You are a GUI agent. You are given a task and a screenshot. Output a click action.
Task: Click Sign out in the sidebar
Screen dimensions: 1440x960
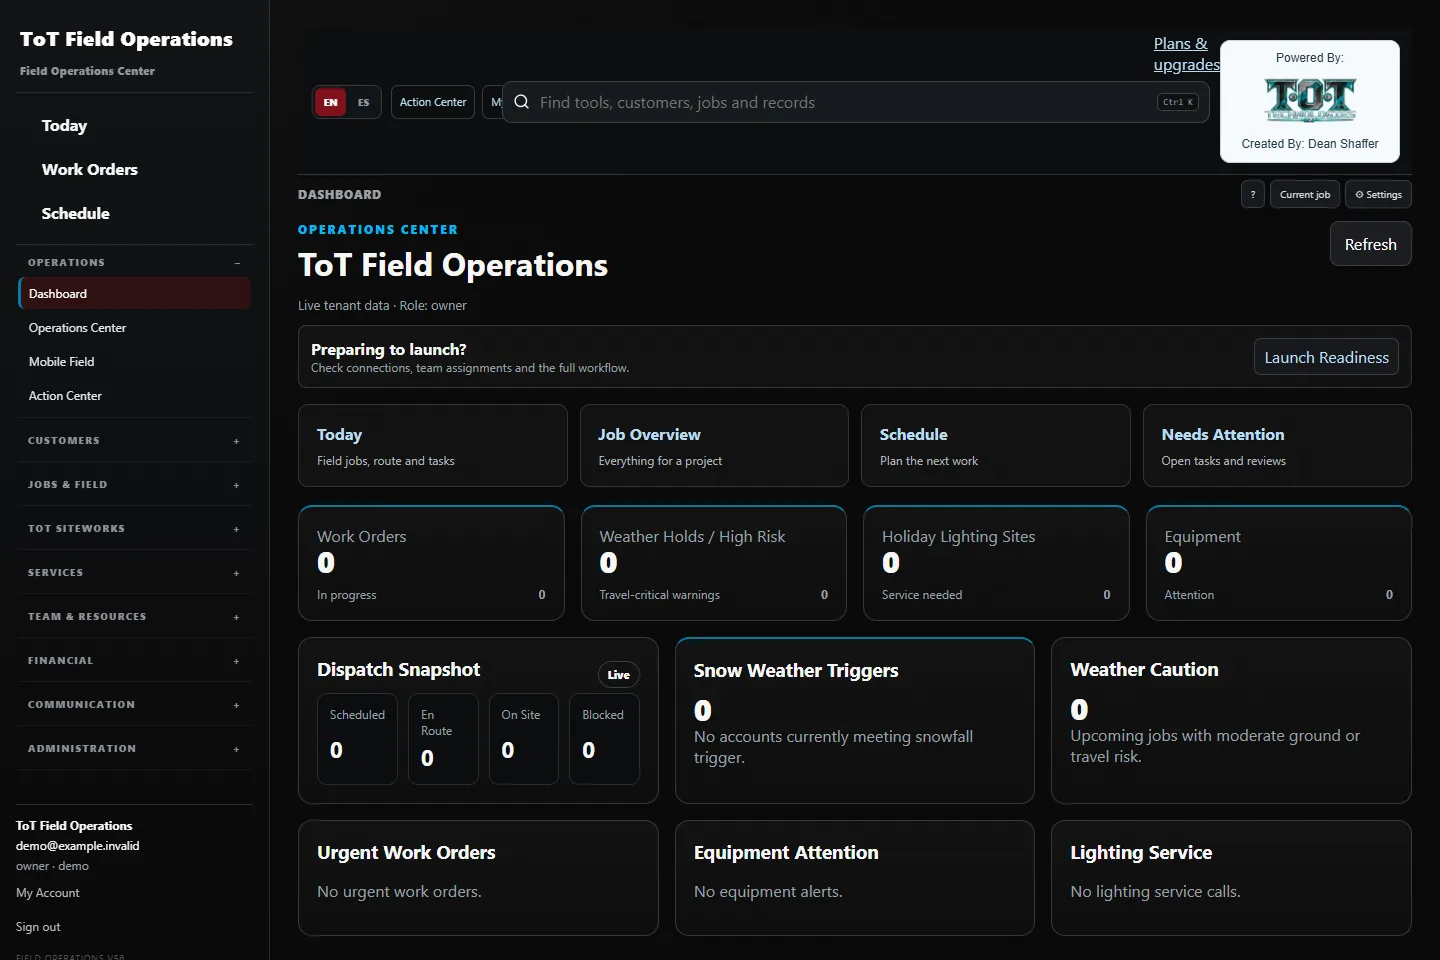point(38,927)
